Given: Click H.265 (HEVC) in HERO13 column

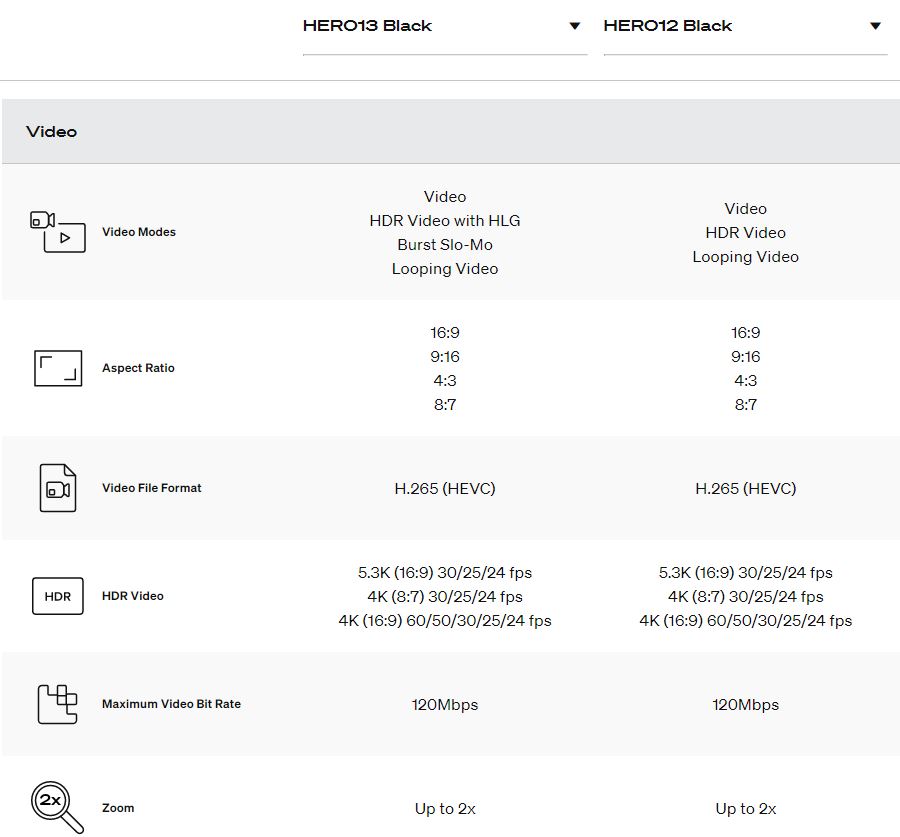Looking at the screenshot, I should coord(445,489).
